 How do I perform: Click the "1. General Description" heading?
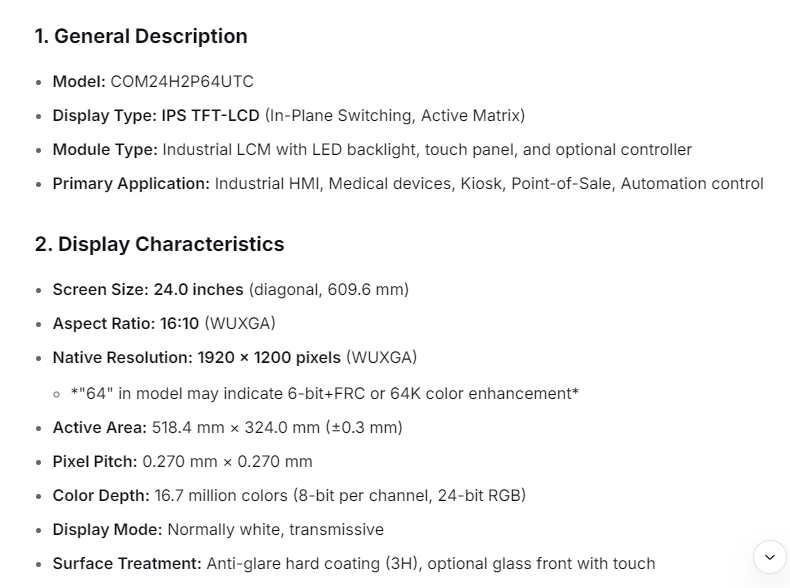(141, 36)
